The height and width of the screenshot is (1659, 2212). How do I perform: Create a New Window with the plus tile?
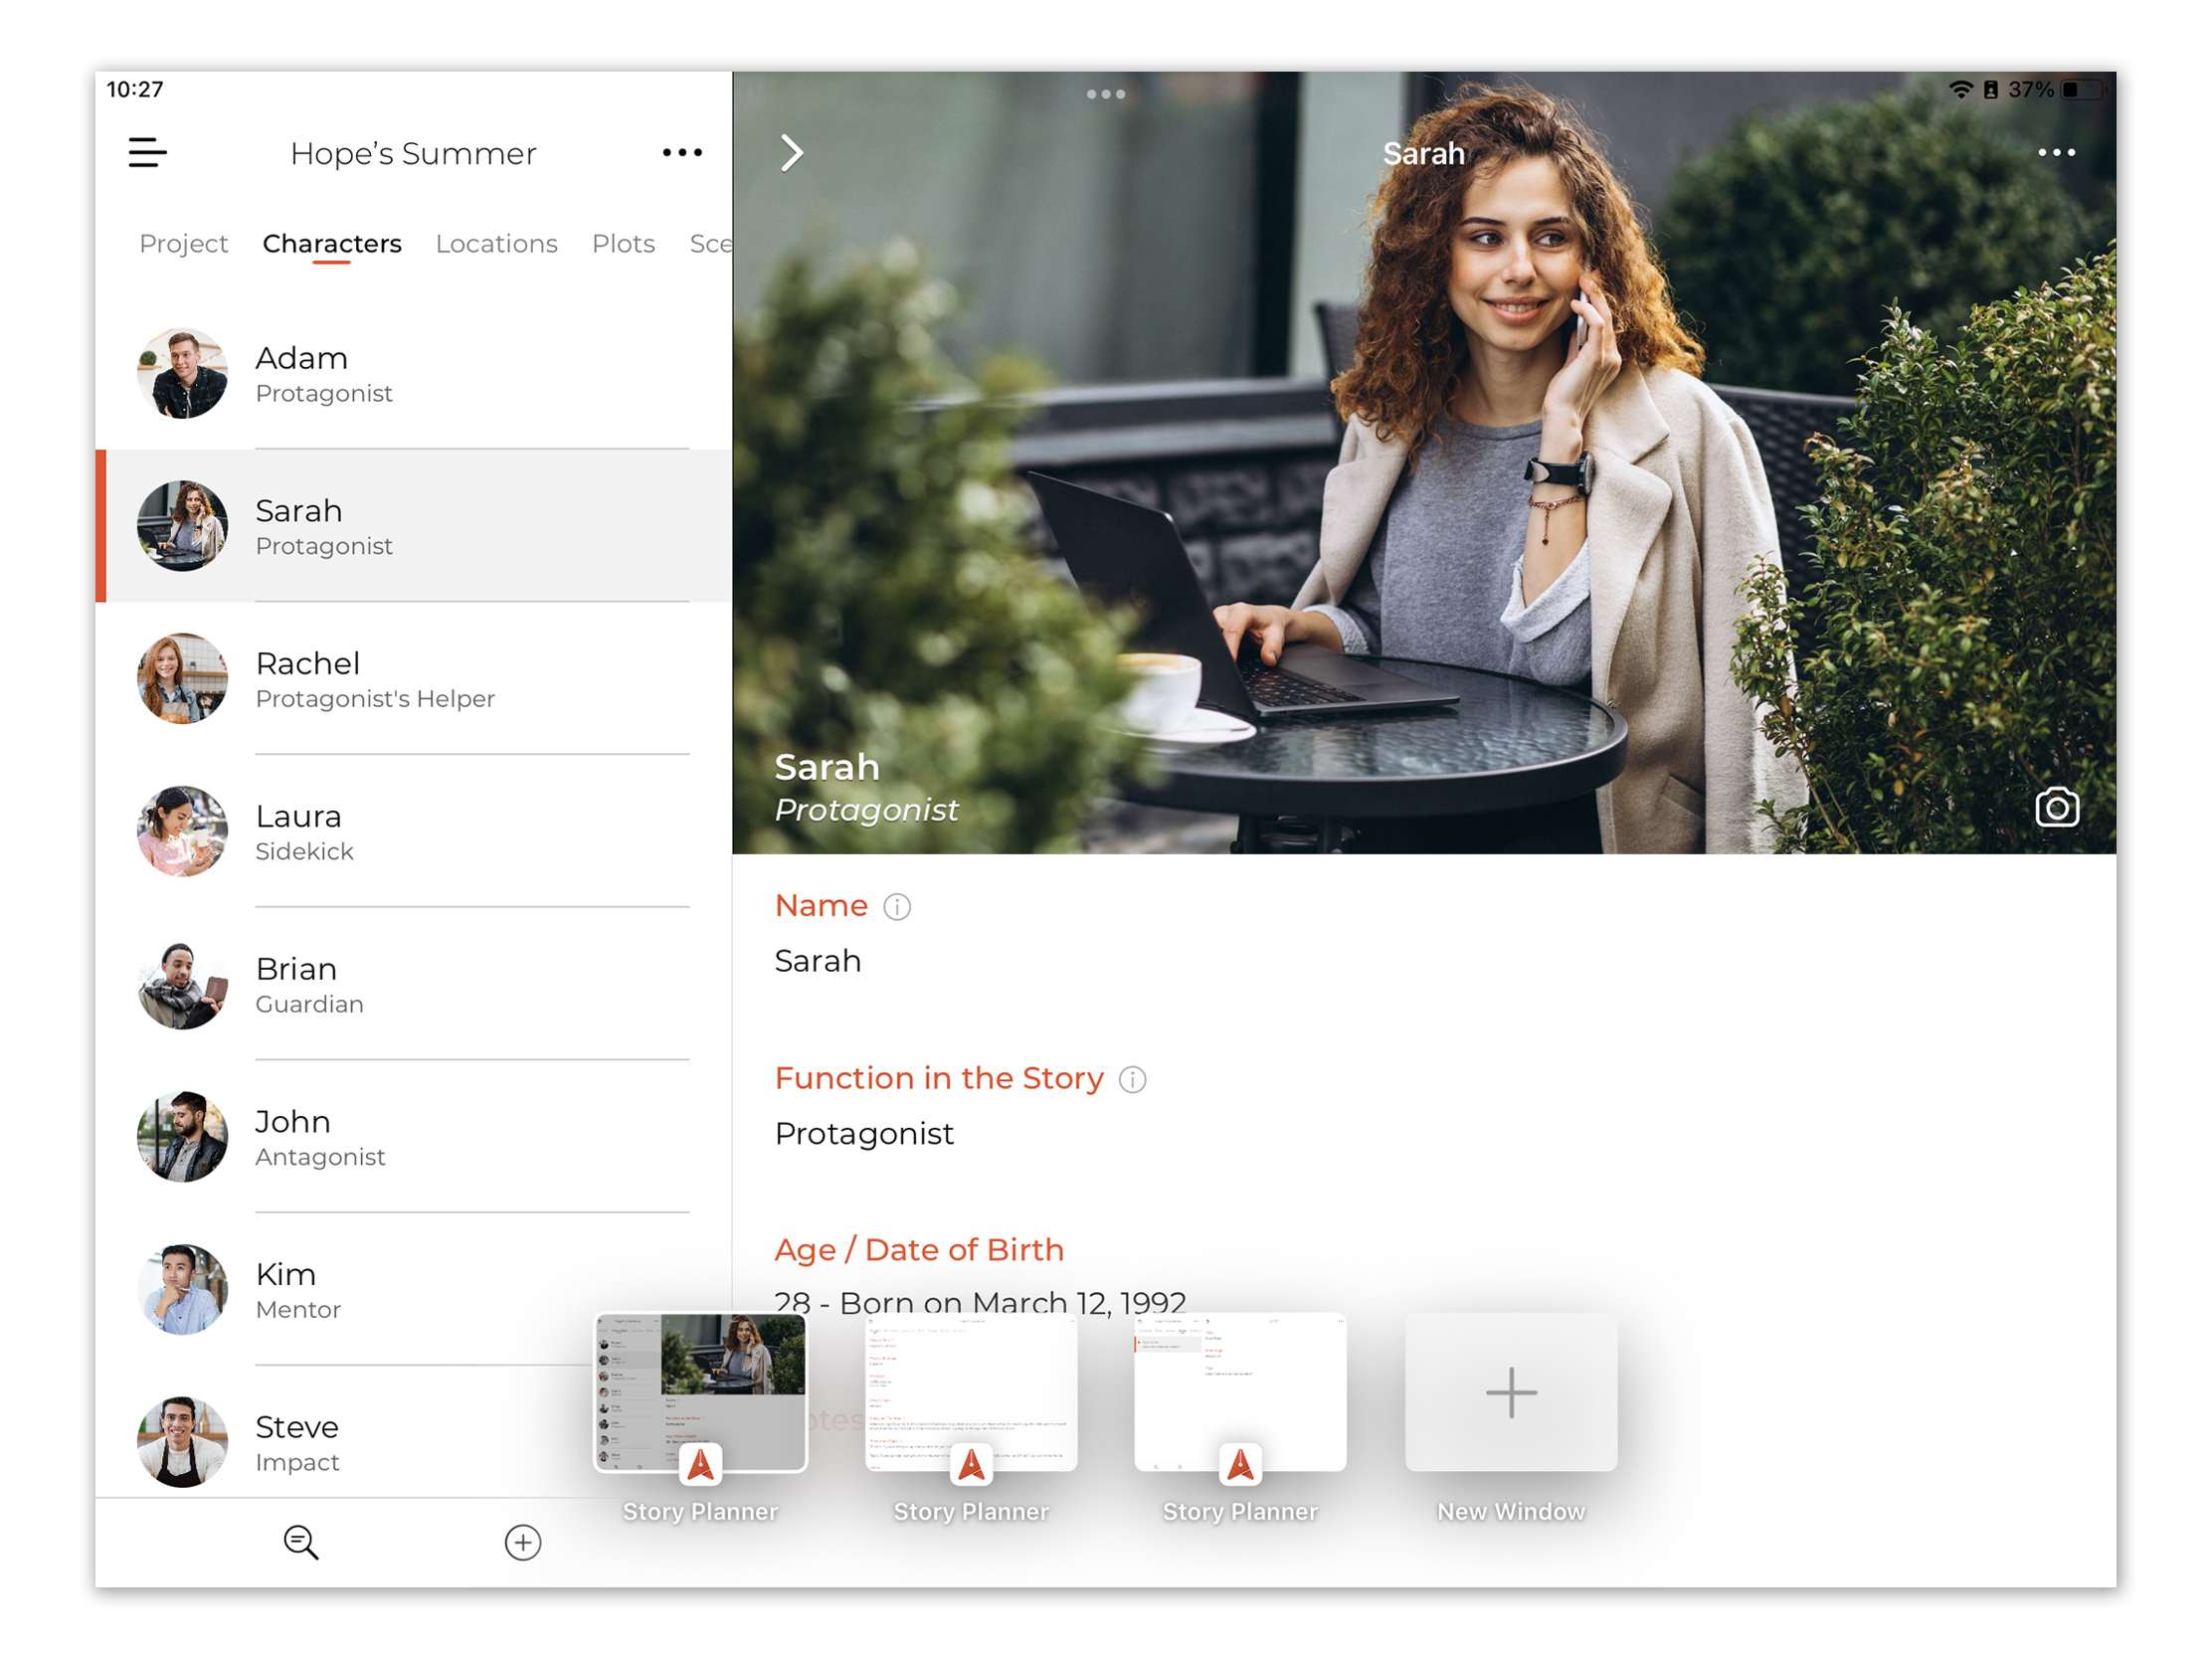pyautogui.click(x=1511, y=1393)
